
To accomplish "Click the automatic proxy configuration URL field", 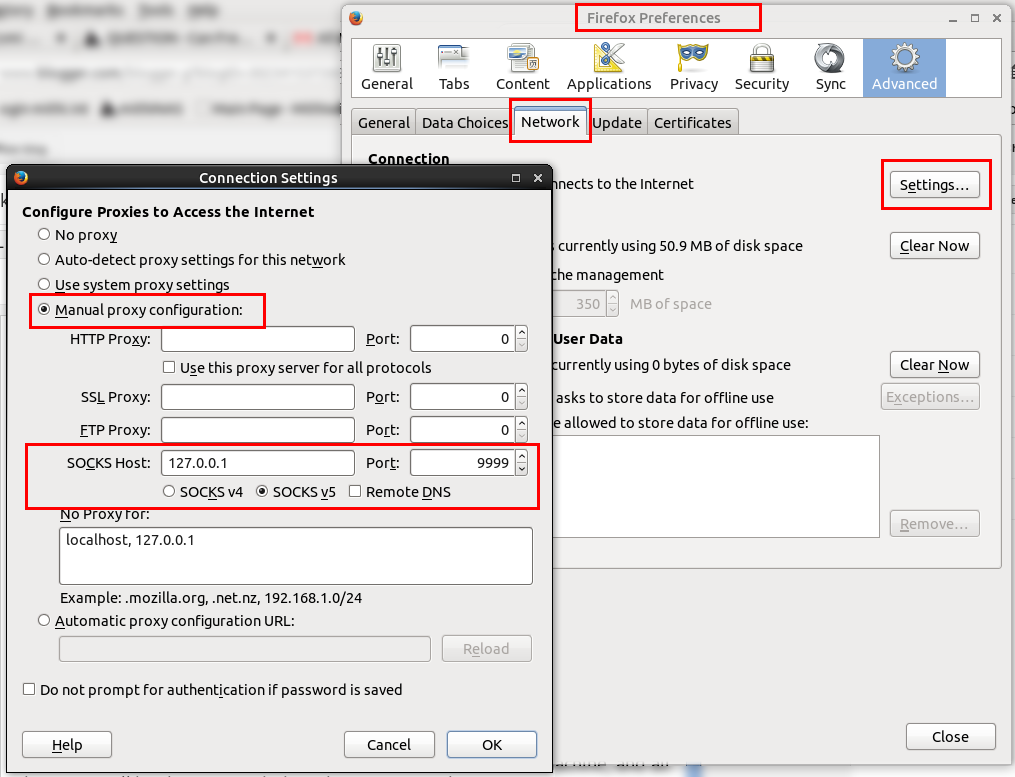I will 245,649.
